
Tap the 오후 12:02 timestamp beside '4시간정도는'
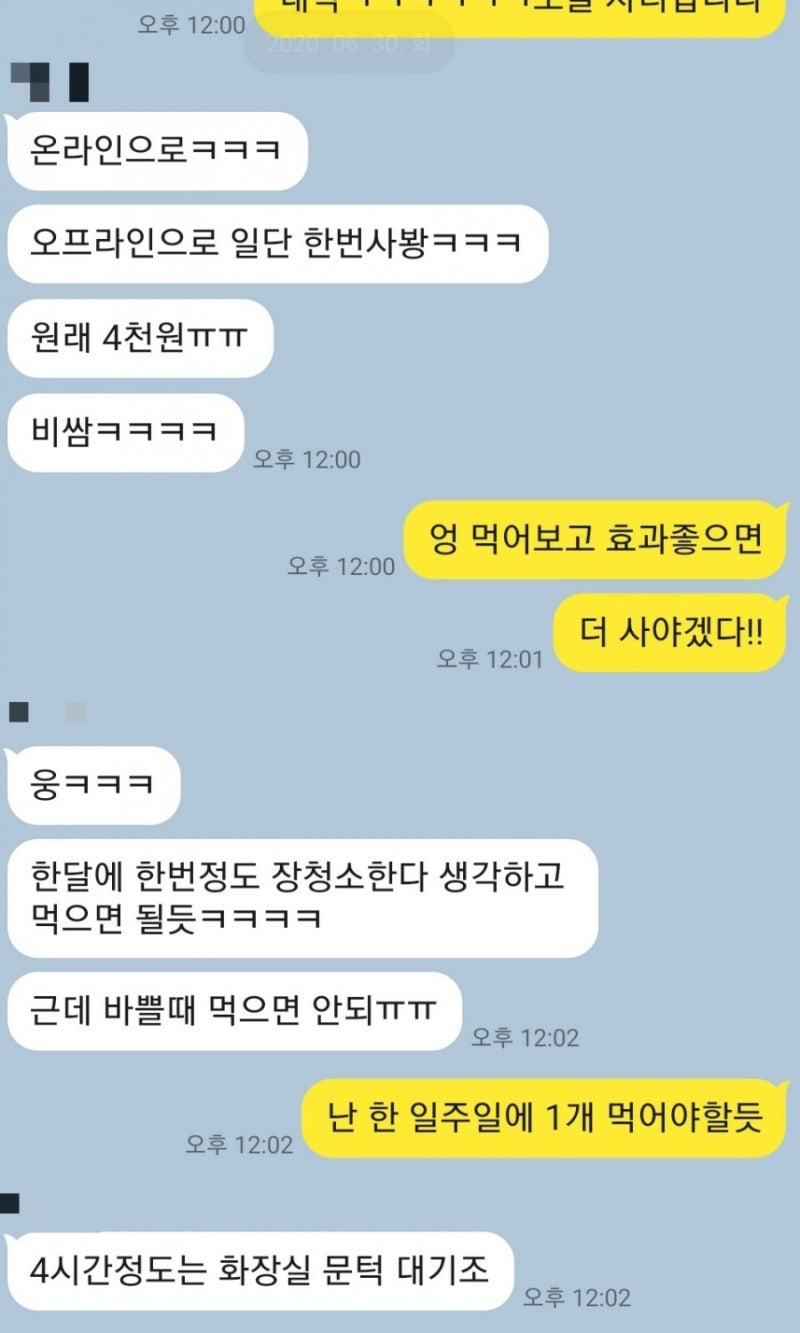point(578,1298)
